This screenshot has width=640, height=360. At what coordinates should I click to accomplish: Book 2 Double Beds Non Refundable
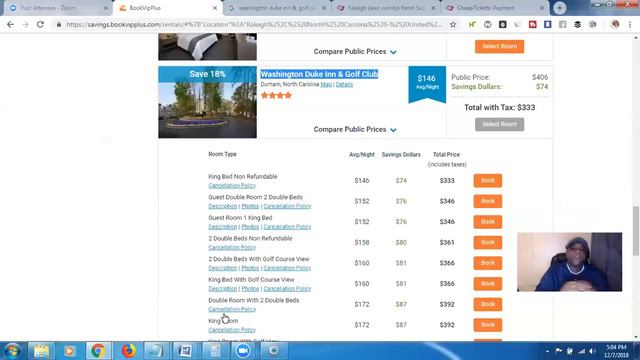click(488, 242)
